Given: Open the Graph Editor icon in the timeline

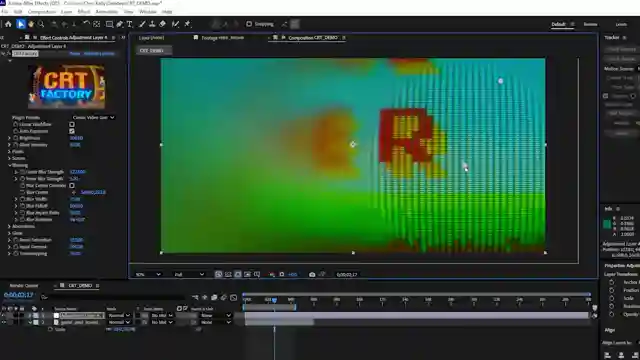Looking at the screenshot, I should coord(233,298).
